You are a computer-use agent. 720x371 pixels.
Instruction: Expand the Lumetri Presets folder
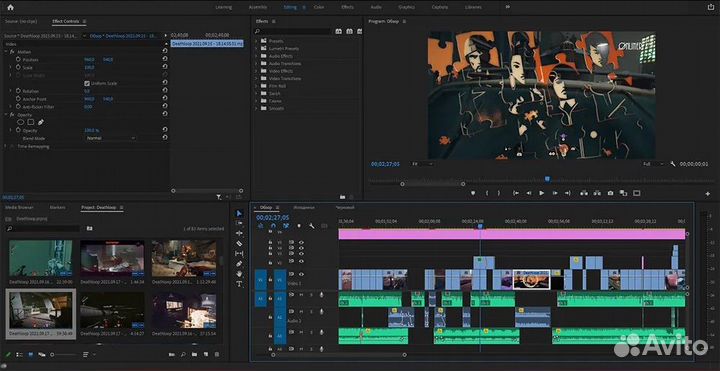pyautogui.click(x=257, y=49)
